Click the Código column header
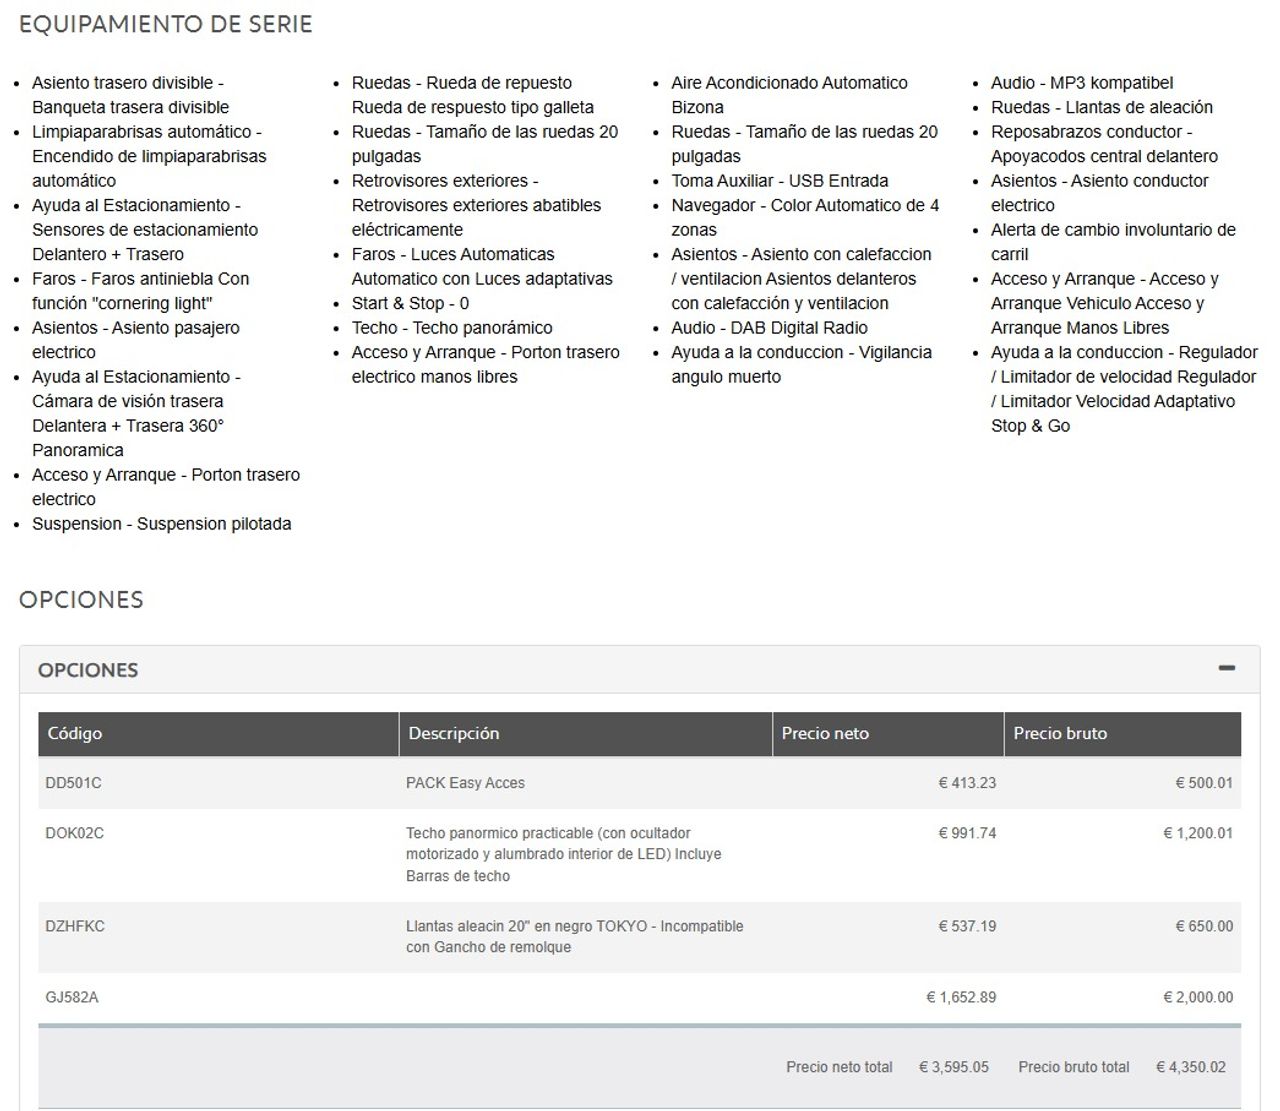The width and height of the screenshot is (1280, 1111). point(75,733)
